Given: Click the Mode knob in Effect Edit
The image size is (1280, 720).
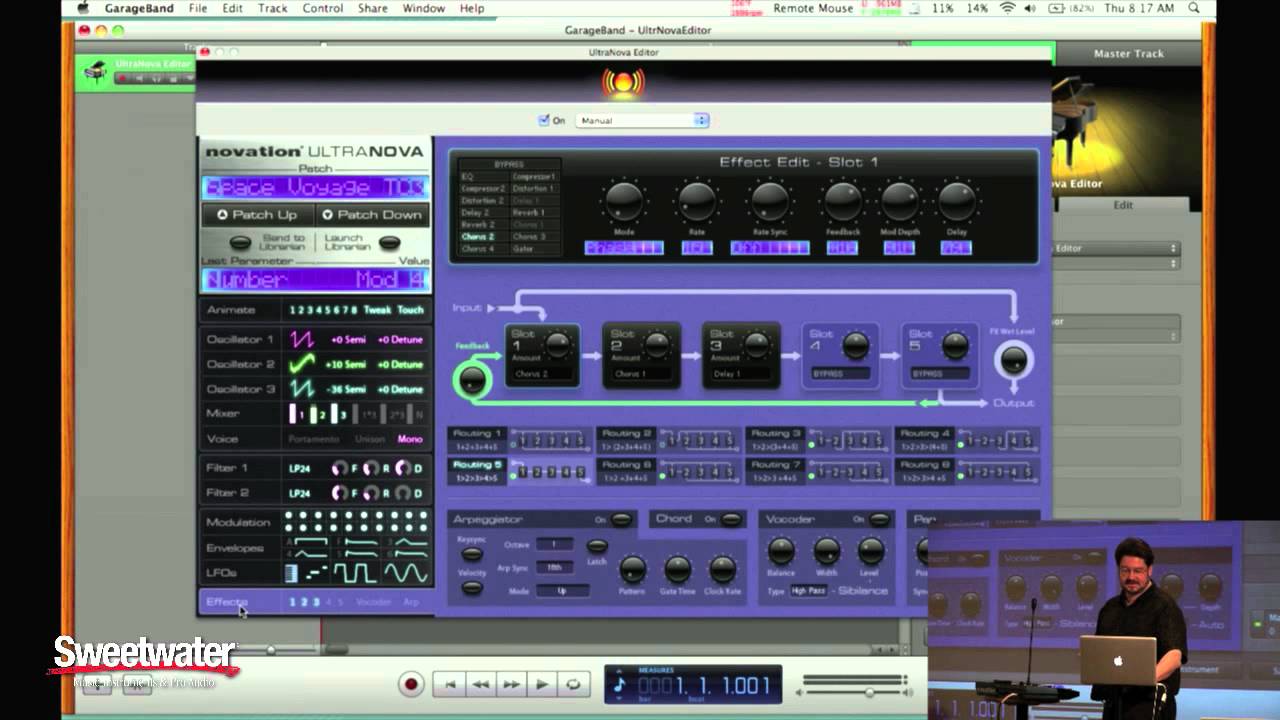Looking at the screenshot, I should point(624,202).
